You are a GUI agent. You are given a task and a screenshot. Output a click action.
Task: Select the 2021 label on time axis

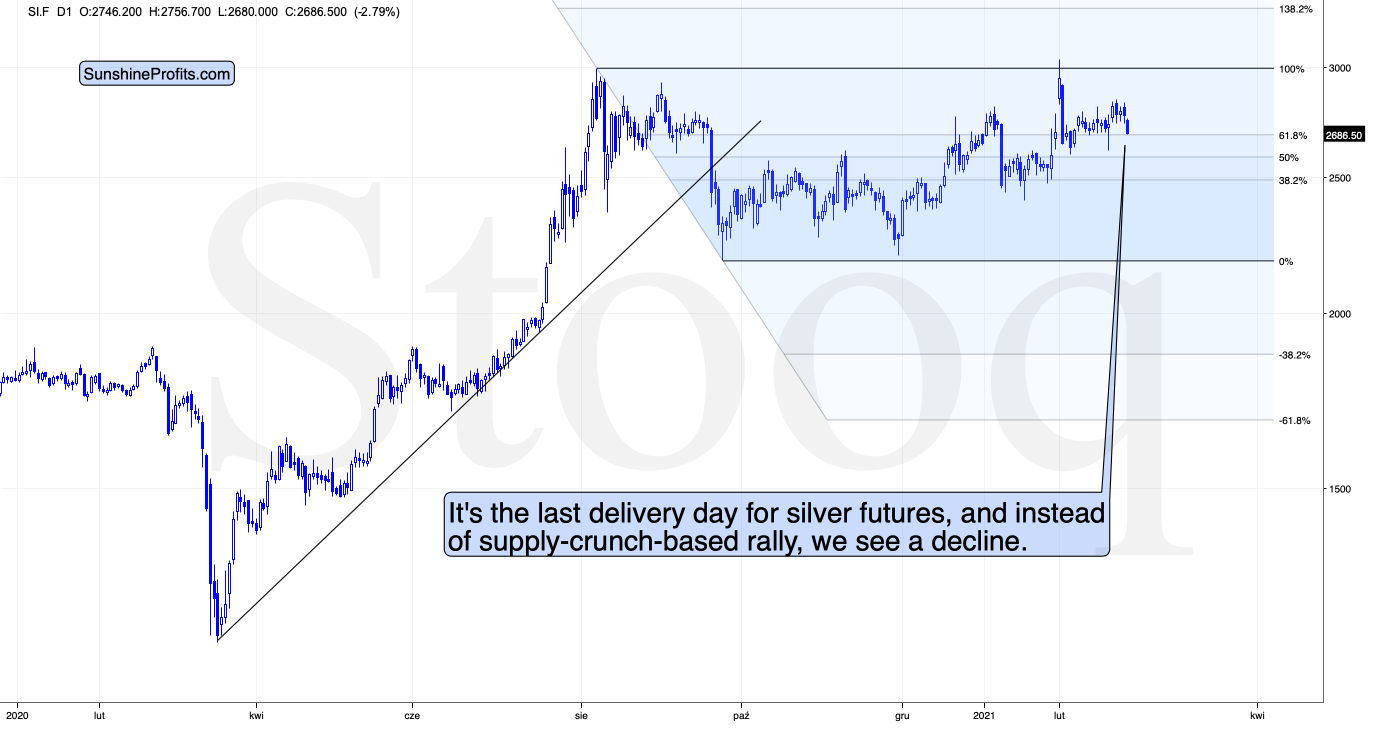point(985,716)
